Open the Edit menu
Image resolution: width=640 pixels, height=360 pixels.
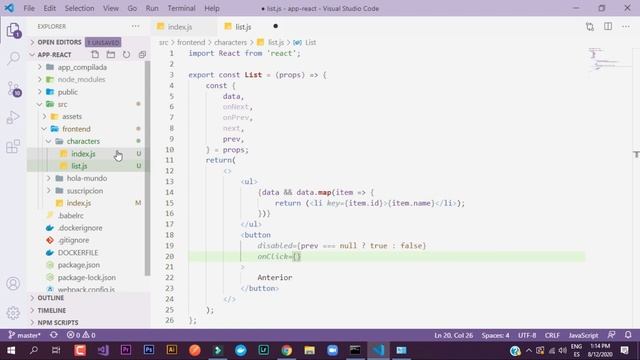tap(49, 8)
